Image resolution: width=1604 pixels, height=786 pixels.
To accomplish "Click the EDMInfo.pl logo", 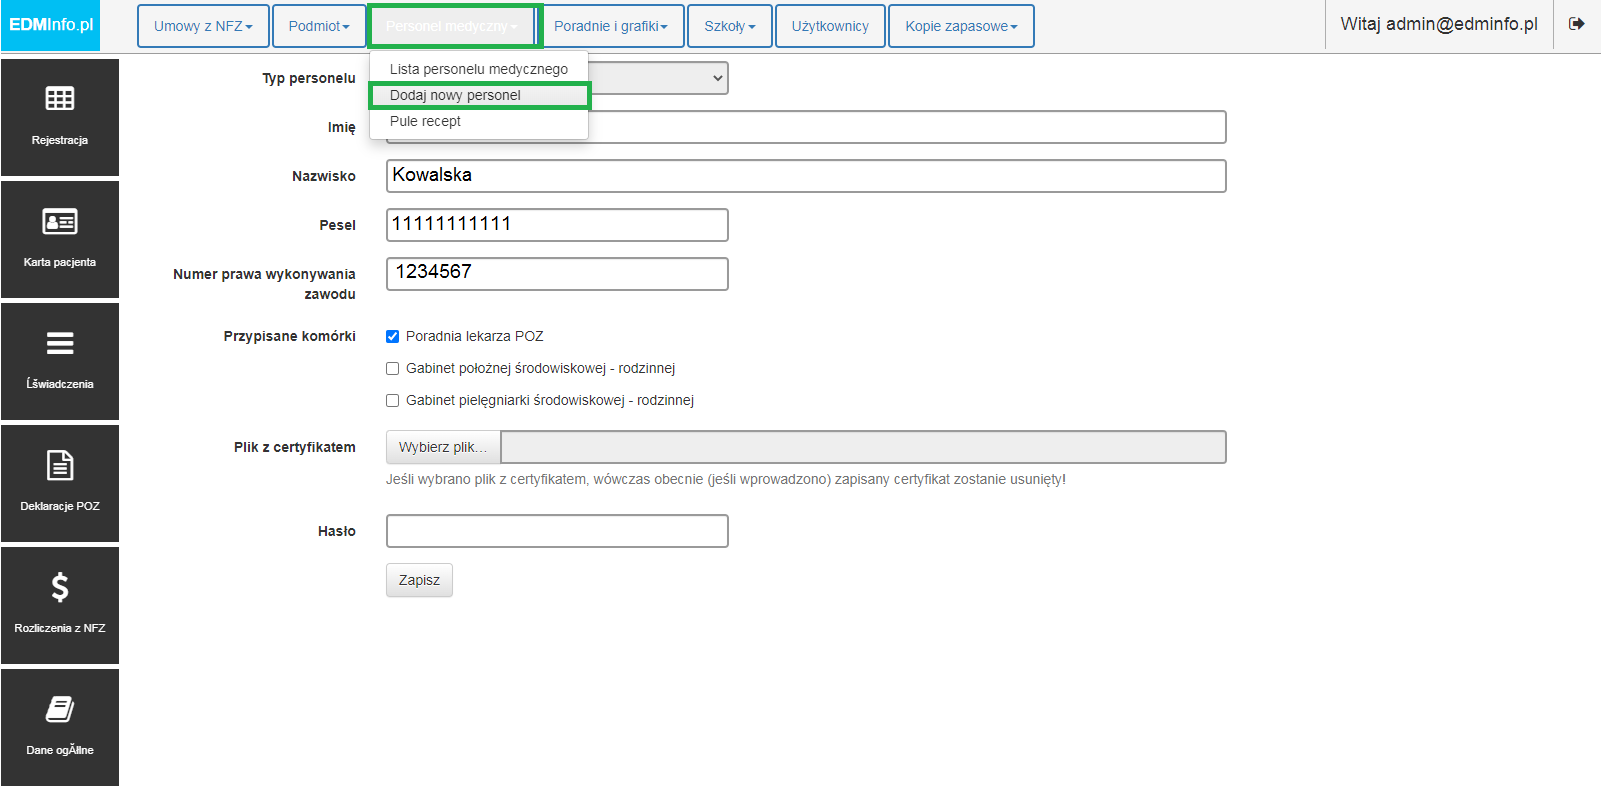I will (51, 25).
